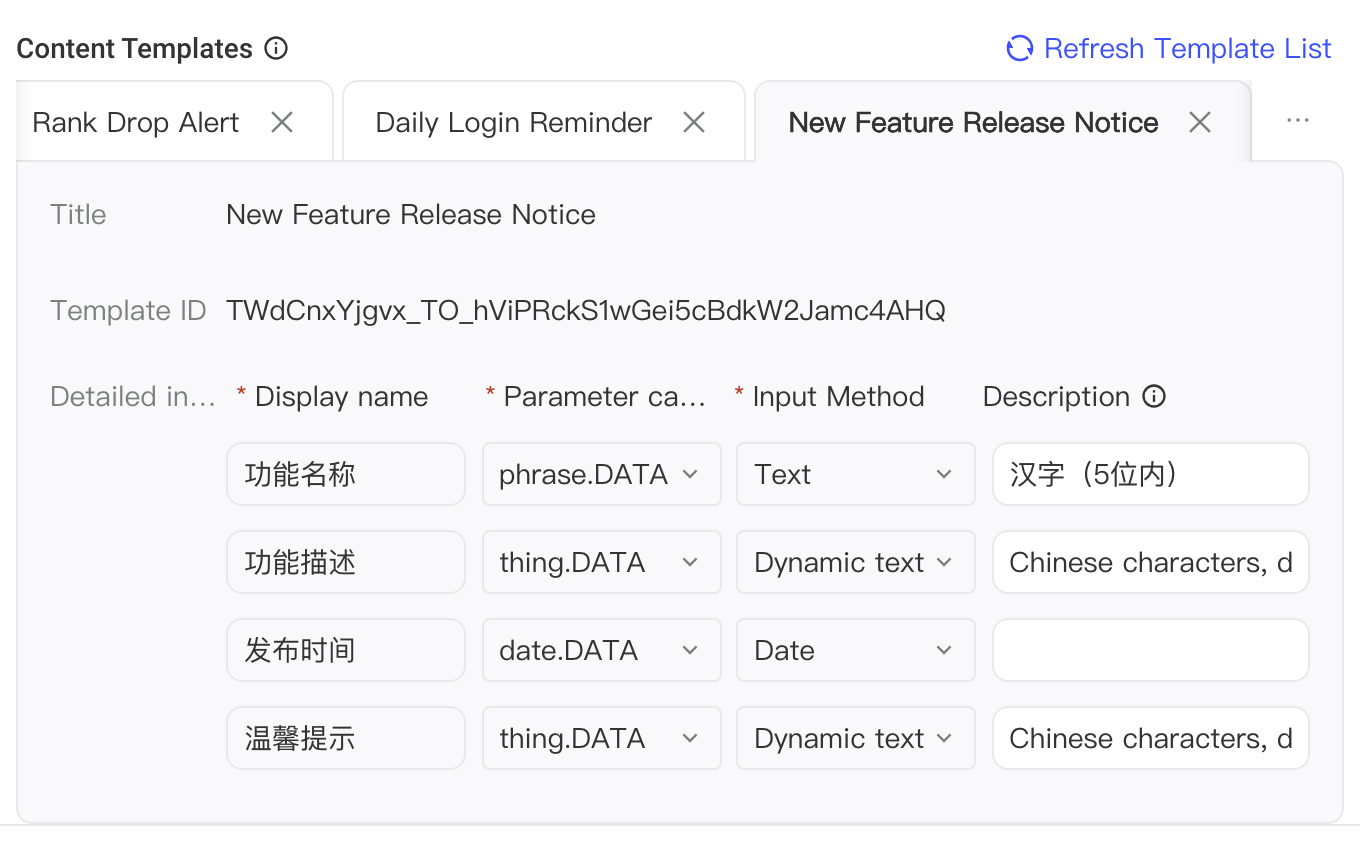Close the New Feature Release Notice tab
Image resolution: width=1360 pixels, height=842 pixels.
click(x=1200, y=122)
